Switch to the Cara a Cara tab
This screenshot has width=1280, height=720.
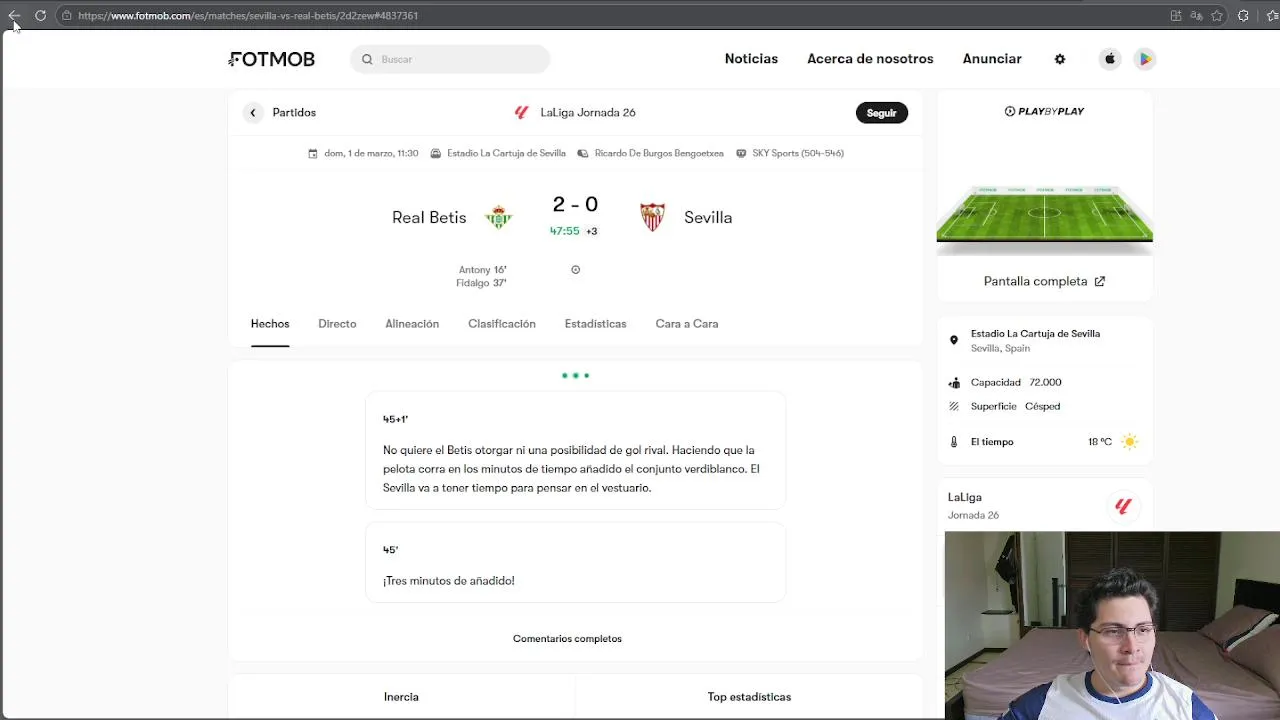687,324
